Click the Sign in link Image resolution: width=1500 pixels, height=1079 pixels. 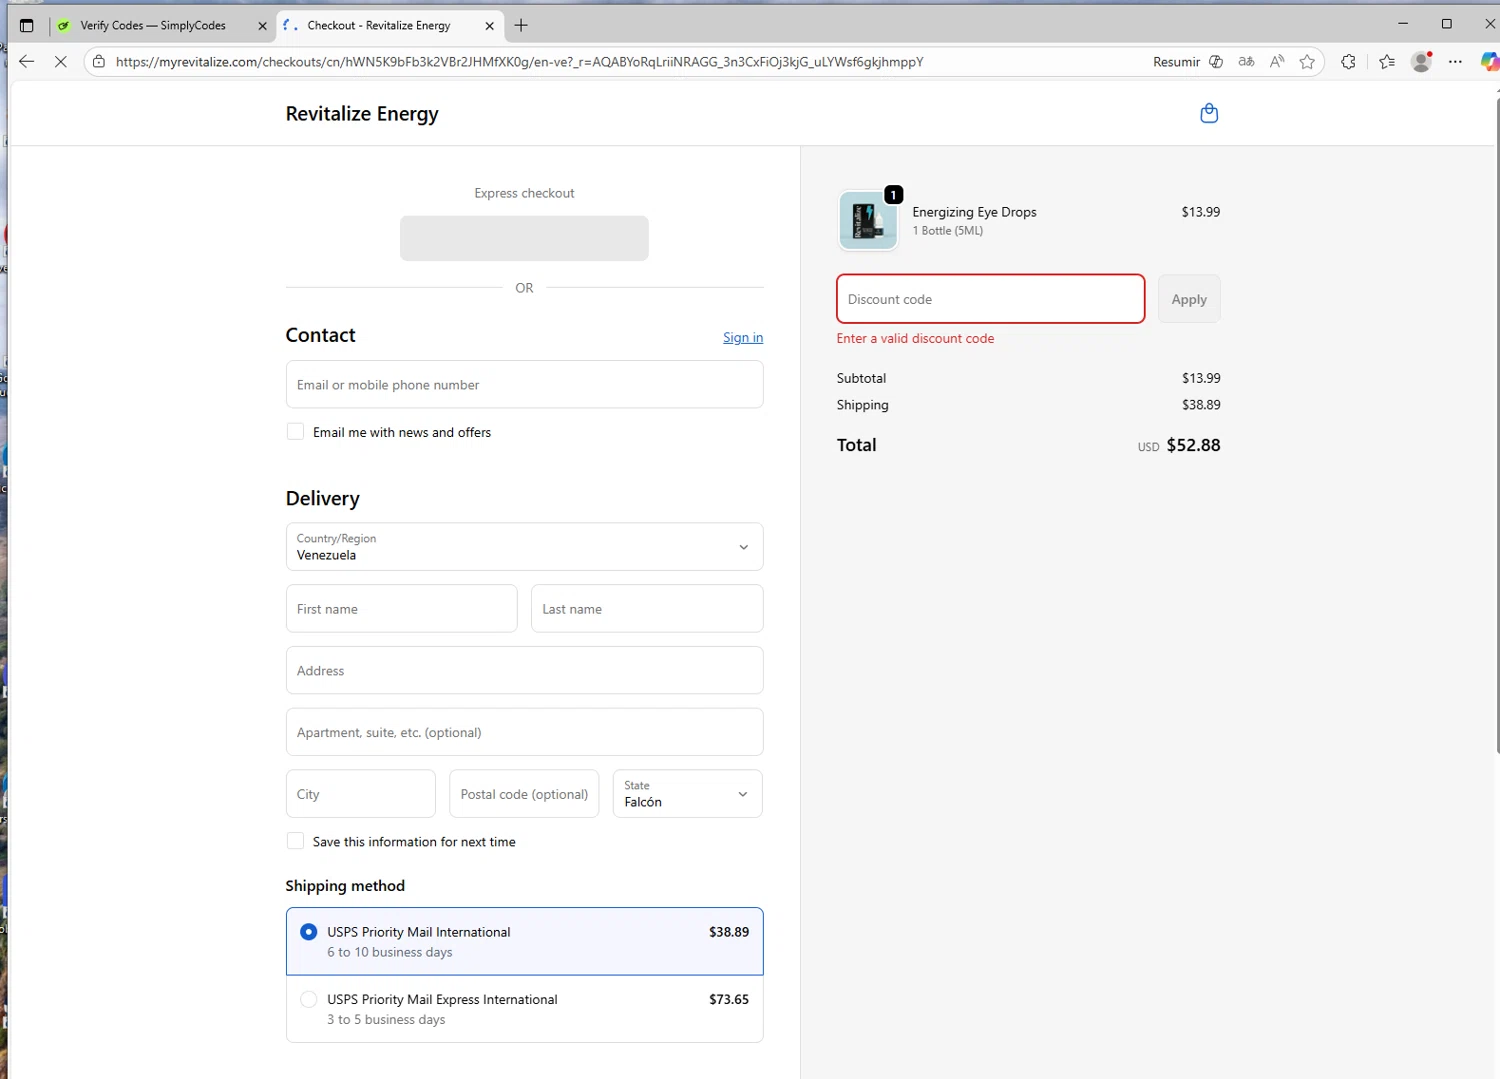coord(743,338)
